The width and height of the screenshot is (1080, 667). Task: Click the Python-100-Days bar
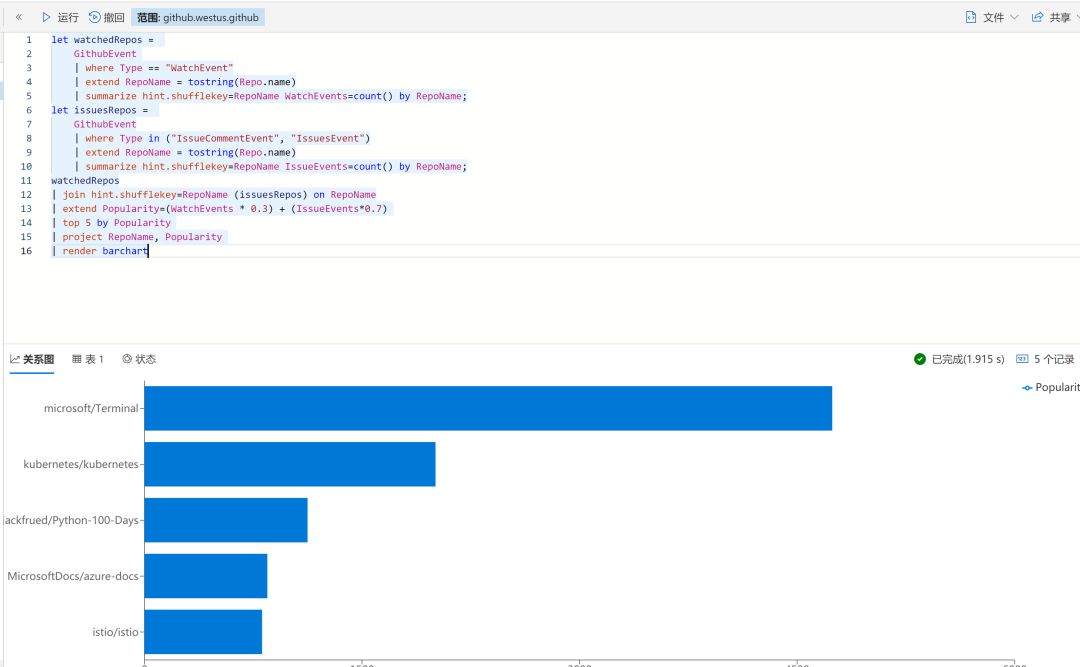(x=226, y=520)
